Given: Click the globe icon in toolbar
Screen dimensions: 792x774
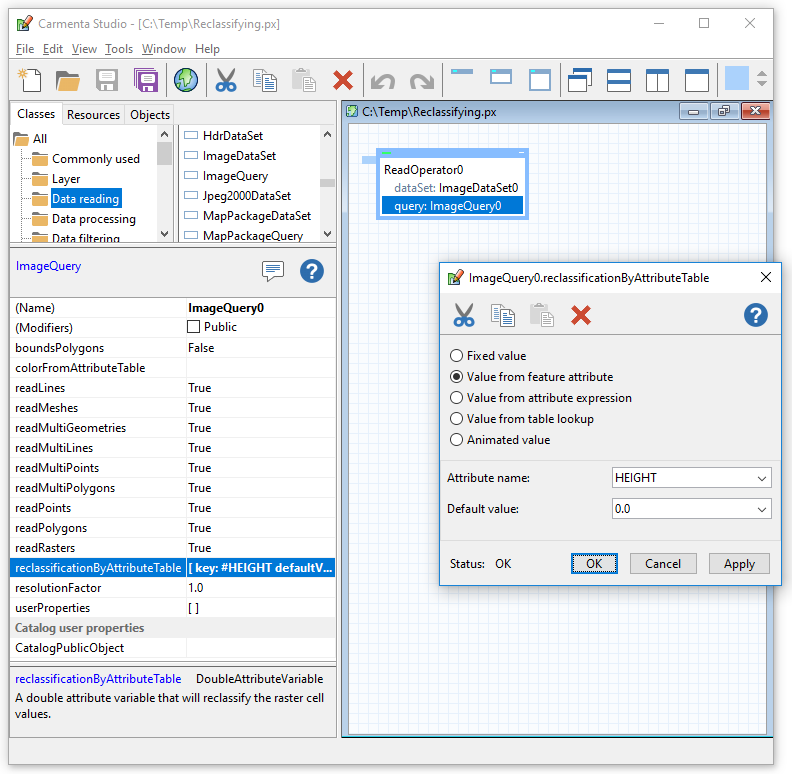Looking at the screenshot, I should (x=185, y=80).
